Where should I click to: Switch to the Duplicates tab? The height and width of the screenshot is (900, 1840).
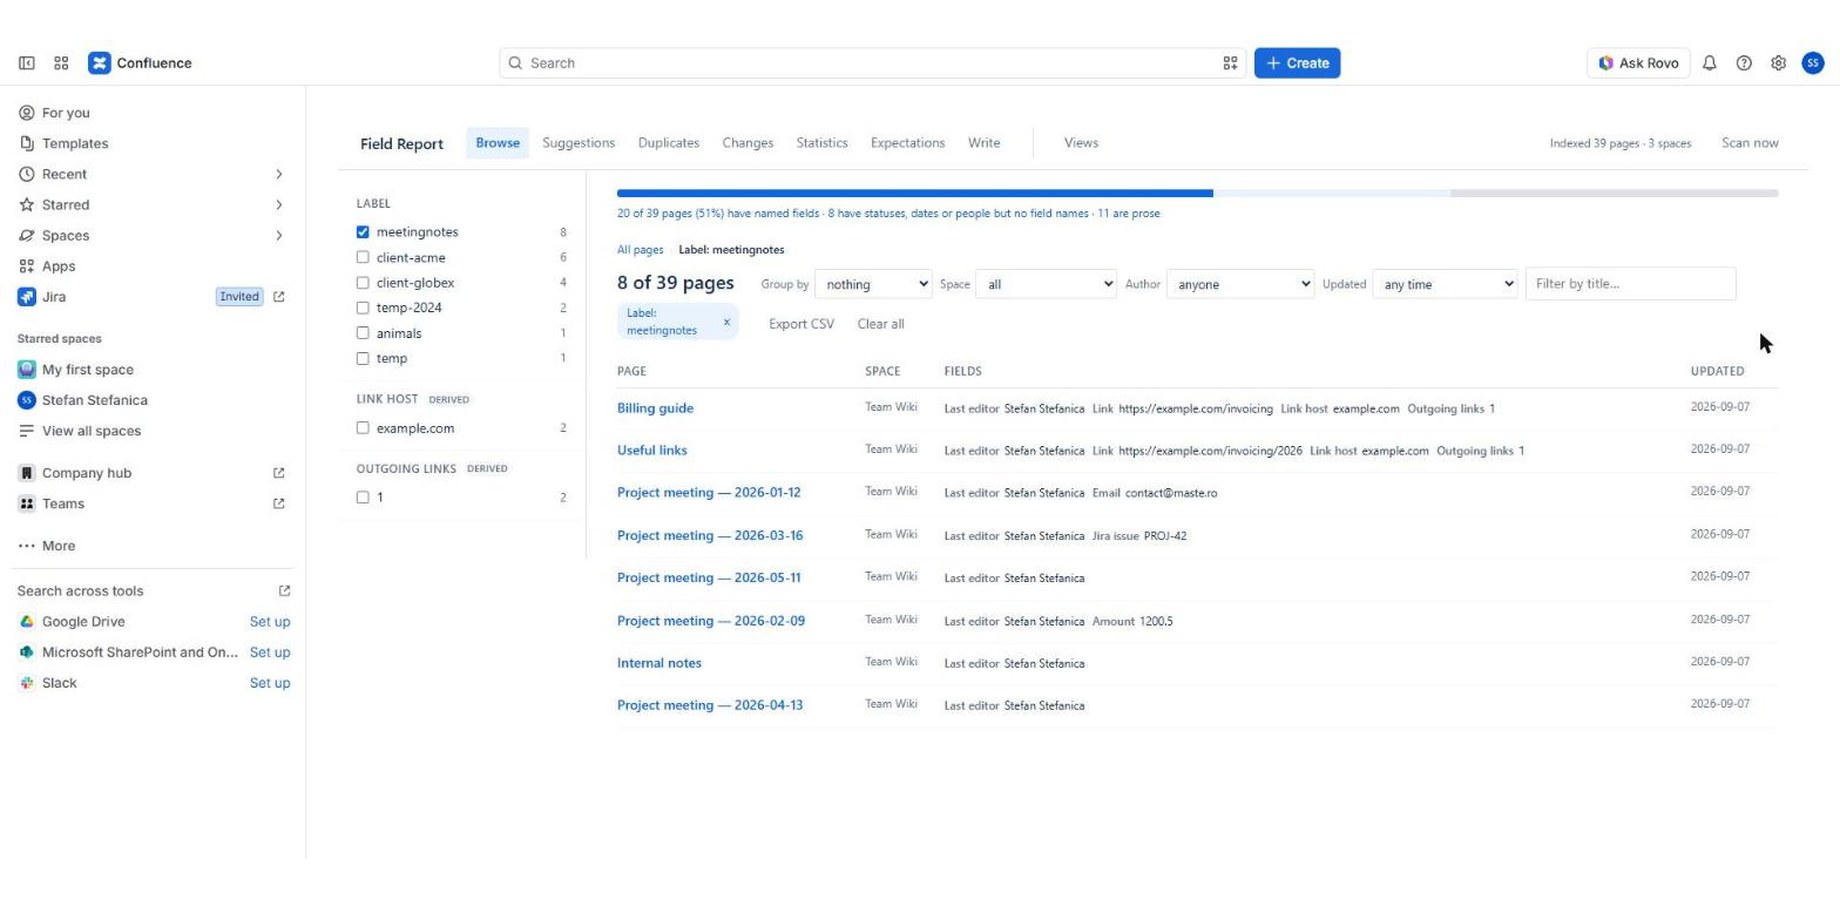click(x=668, y=143)
